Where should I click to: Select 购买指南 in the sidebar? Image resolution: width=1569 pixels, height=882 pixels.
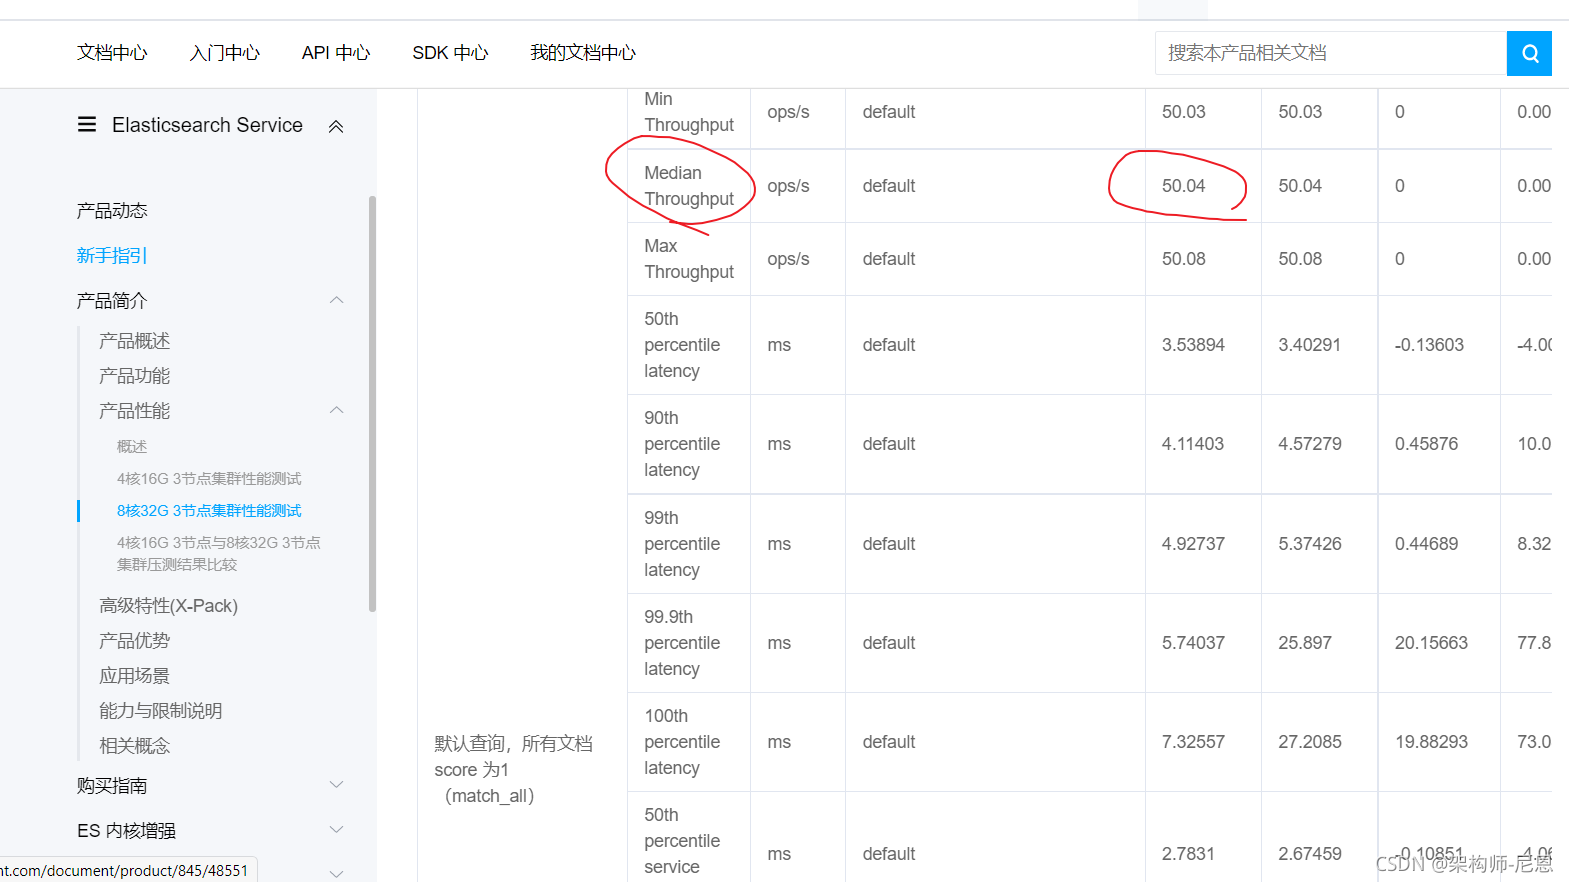click(x=112, y=786)
